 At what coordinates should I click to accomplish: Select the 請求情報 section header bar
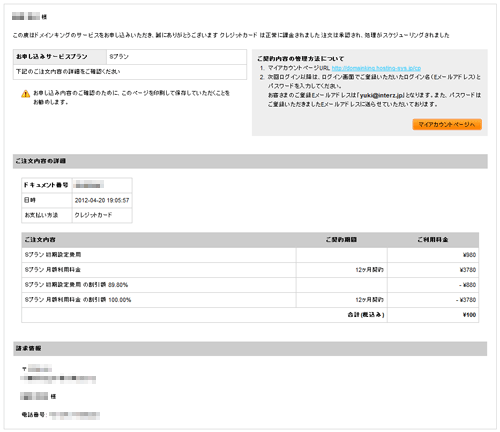[x=250, y=348]
